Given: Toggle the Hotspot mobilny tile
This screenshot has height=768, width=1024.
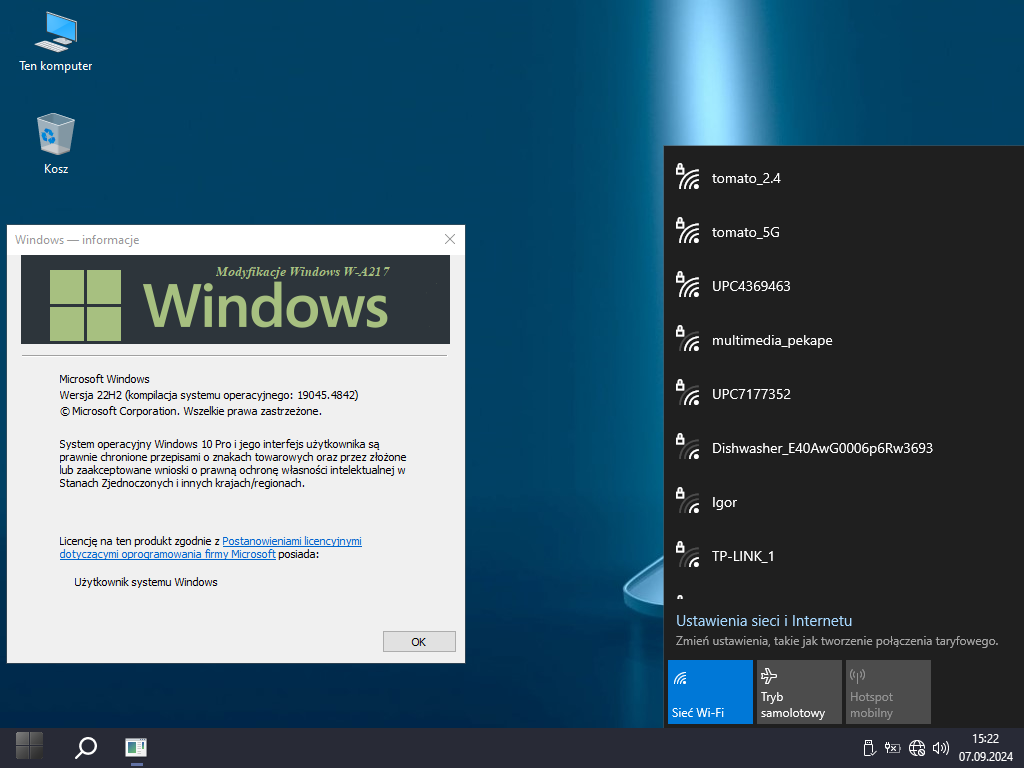Looking at the screenshot, I should coord(888,692).
